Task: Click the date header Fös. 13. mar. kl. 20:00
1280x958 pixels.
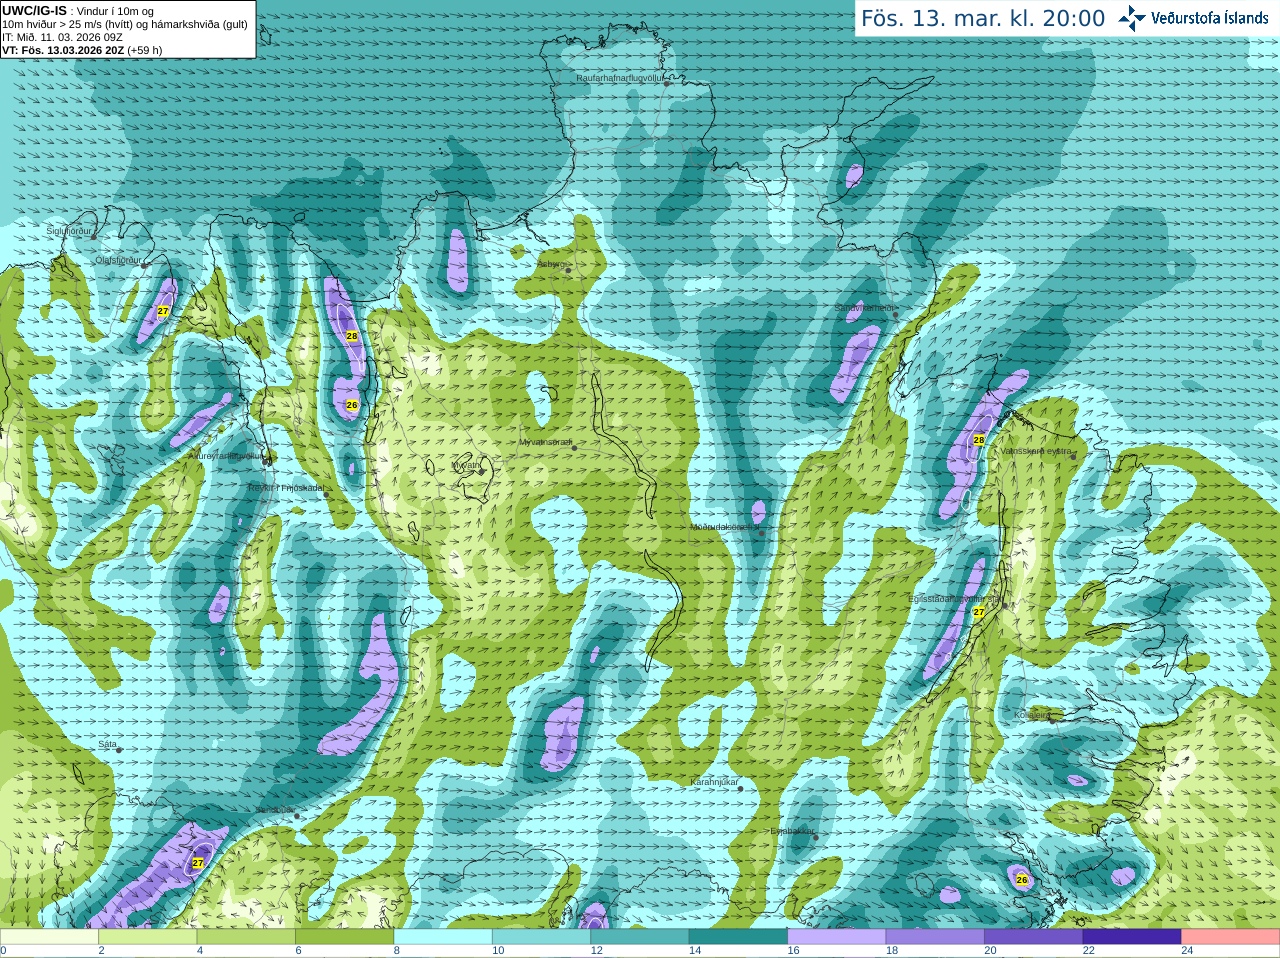Action: coord(983,19)
